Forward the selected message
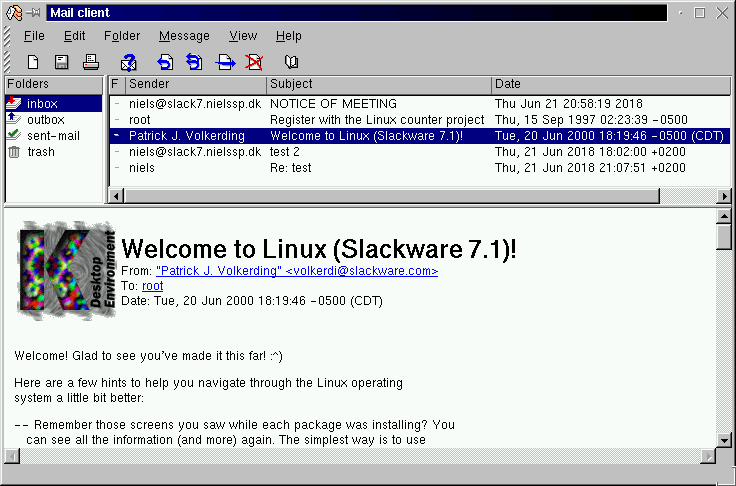The image size is (736, 486). pos(225,62)
